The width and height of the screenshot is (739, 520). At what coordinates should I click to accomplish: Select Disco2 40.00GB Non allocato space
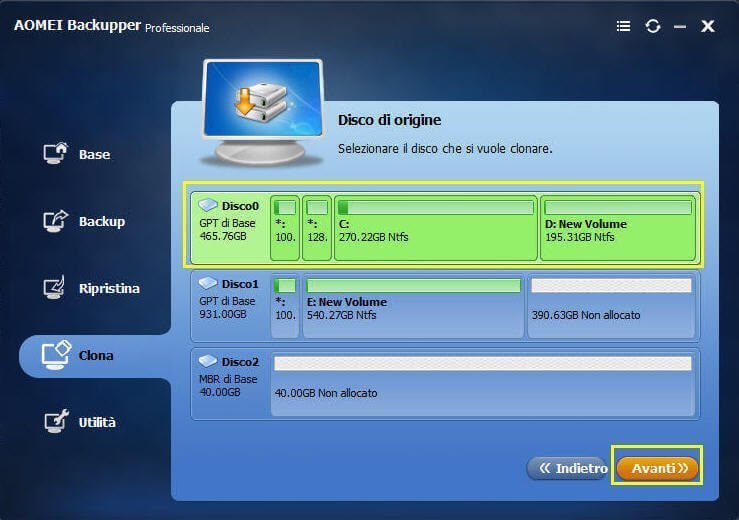[483, 384]
